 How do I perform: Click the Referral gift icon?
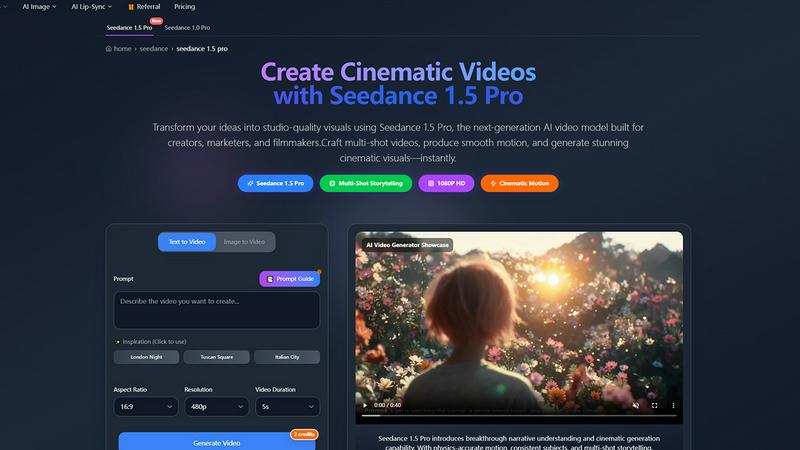pyautogui.click(x=131, y=7)
